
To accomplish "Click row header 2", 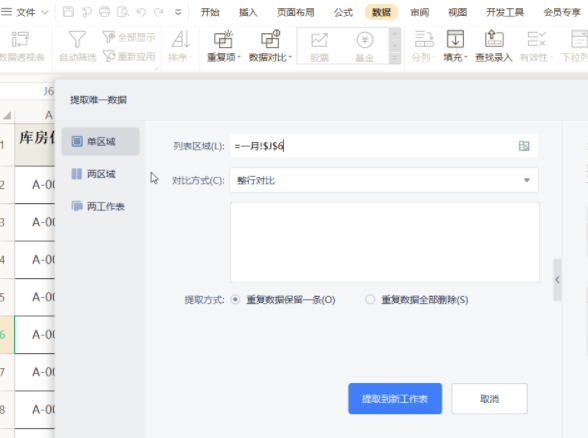I will coord(7,185).
